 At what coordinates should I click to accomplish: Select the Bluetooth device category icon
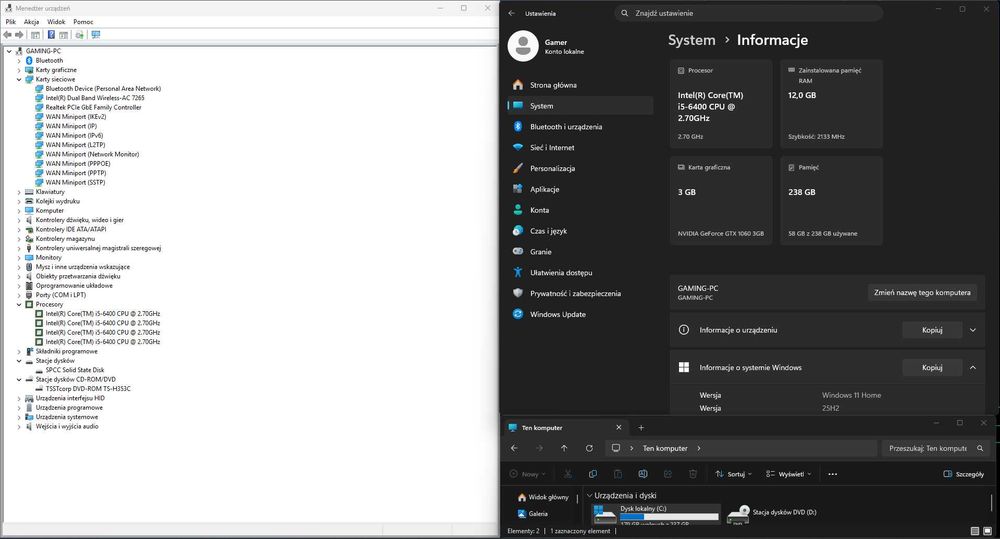29,61
